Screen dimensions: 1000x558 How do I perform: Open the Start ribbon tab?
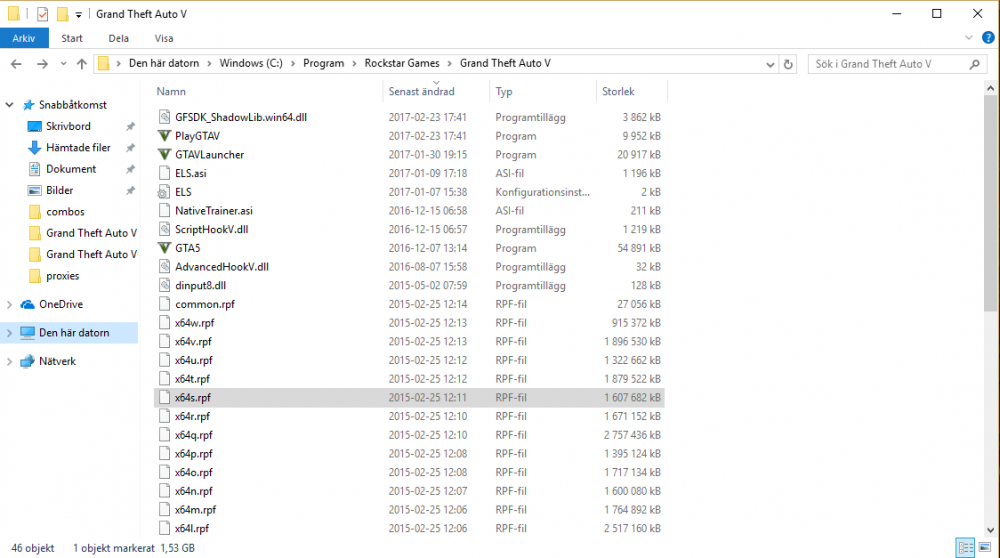(72, 38)
